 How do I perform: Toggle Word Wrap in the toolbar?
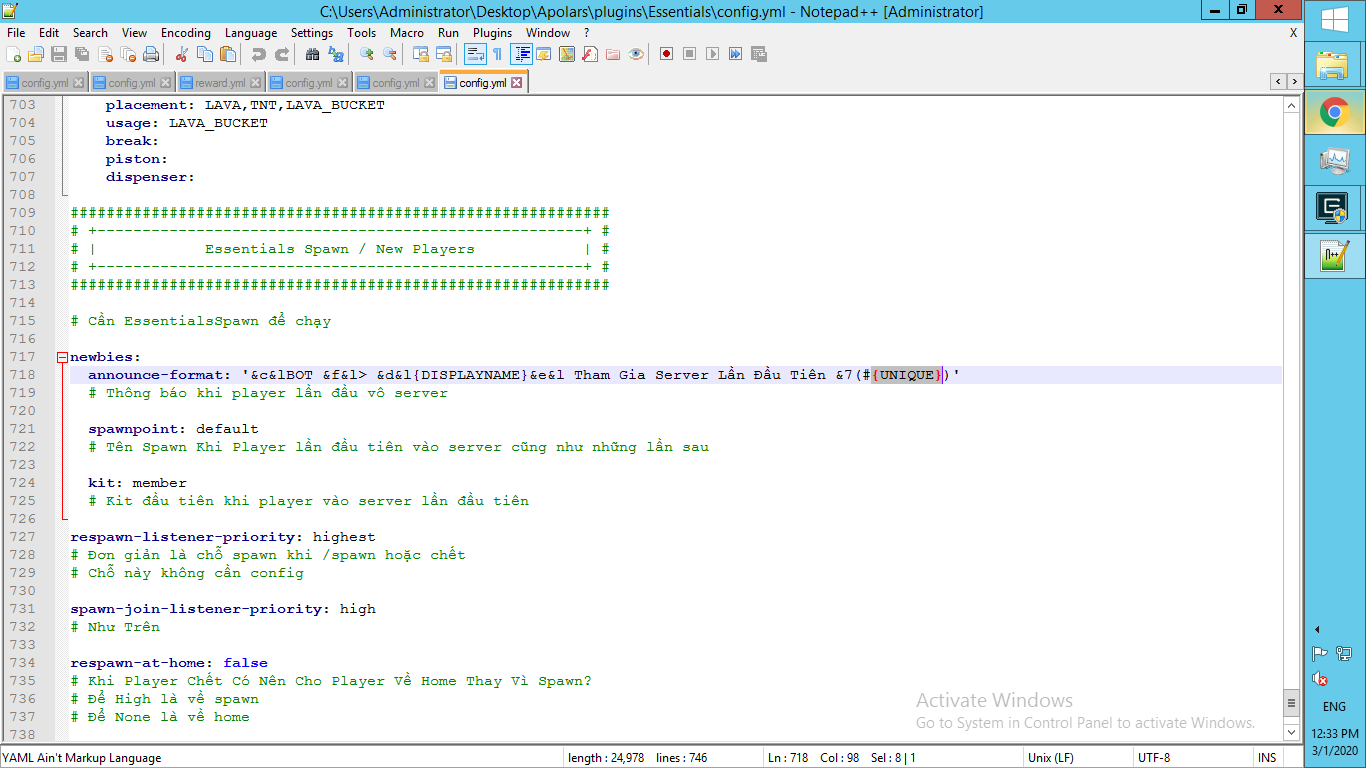point(475,54)
